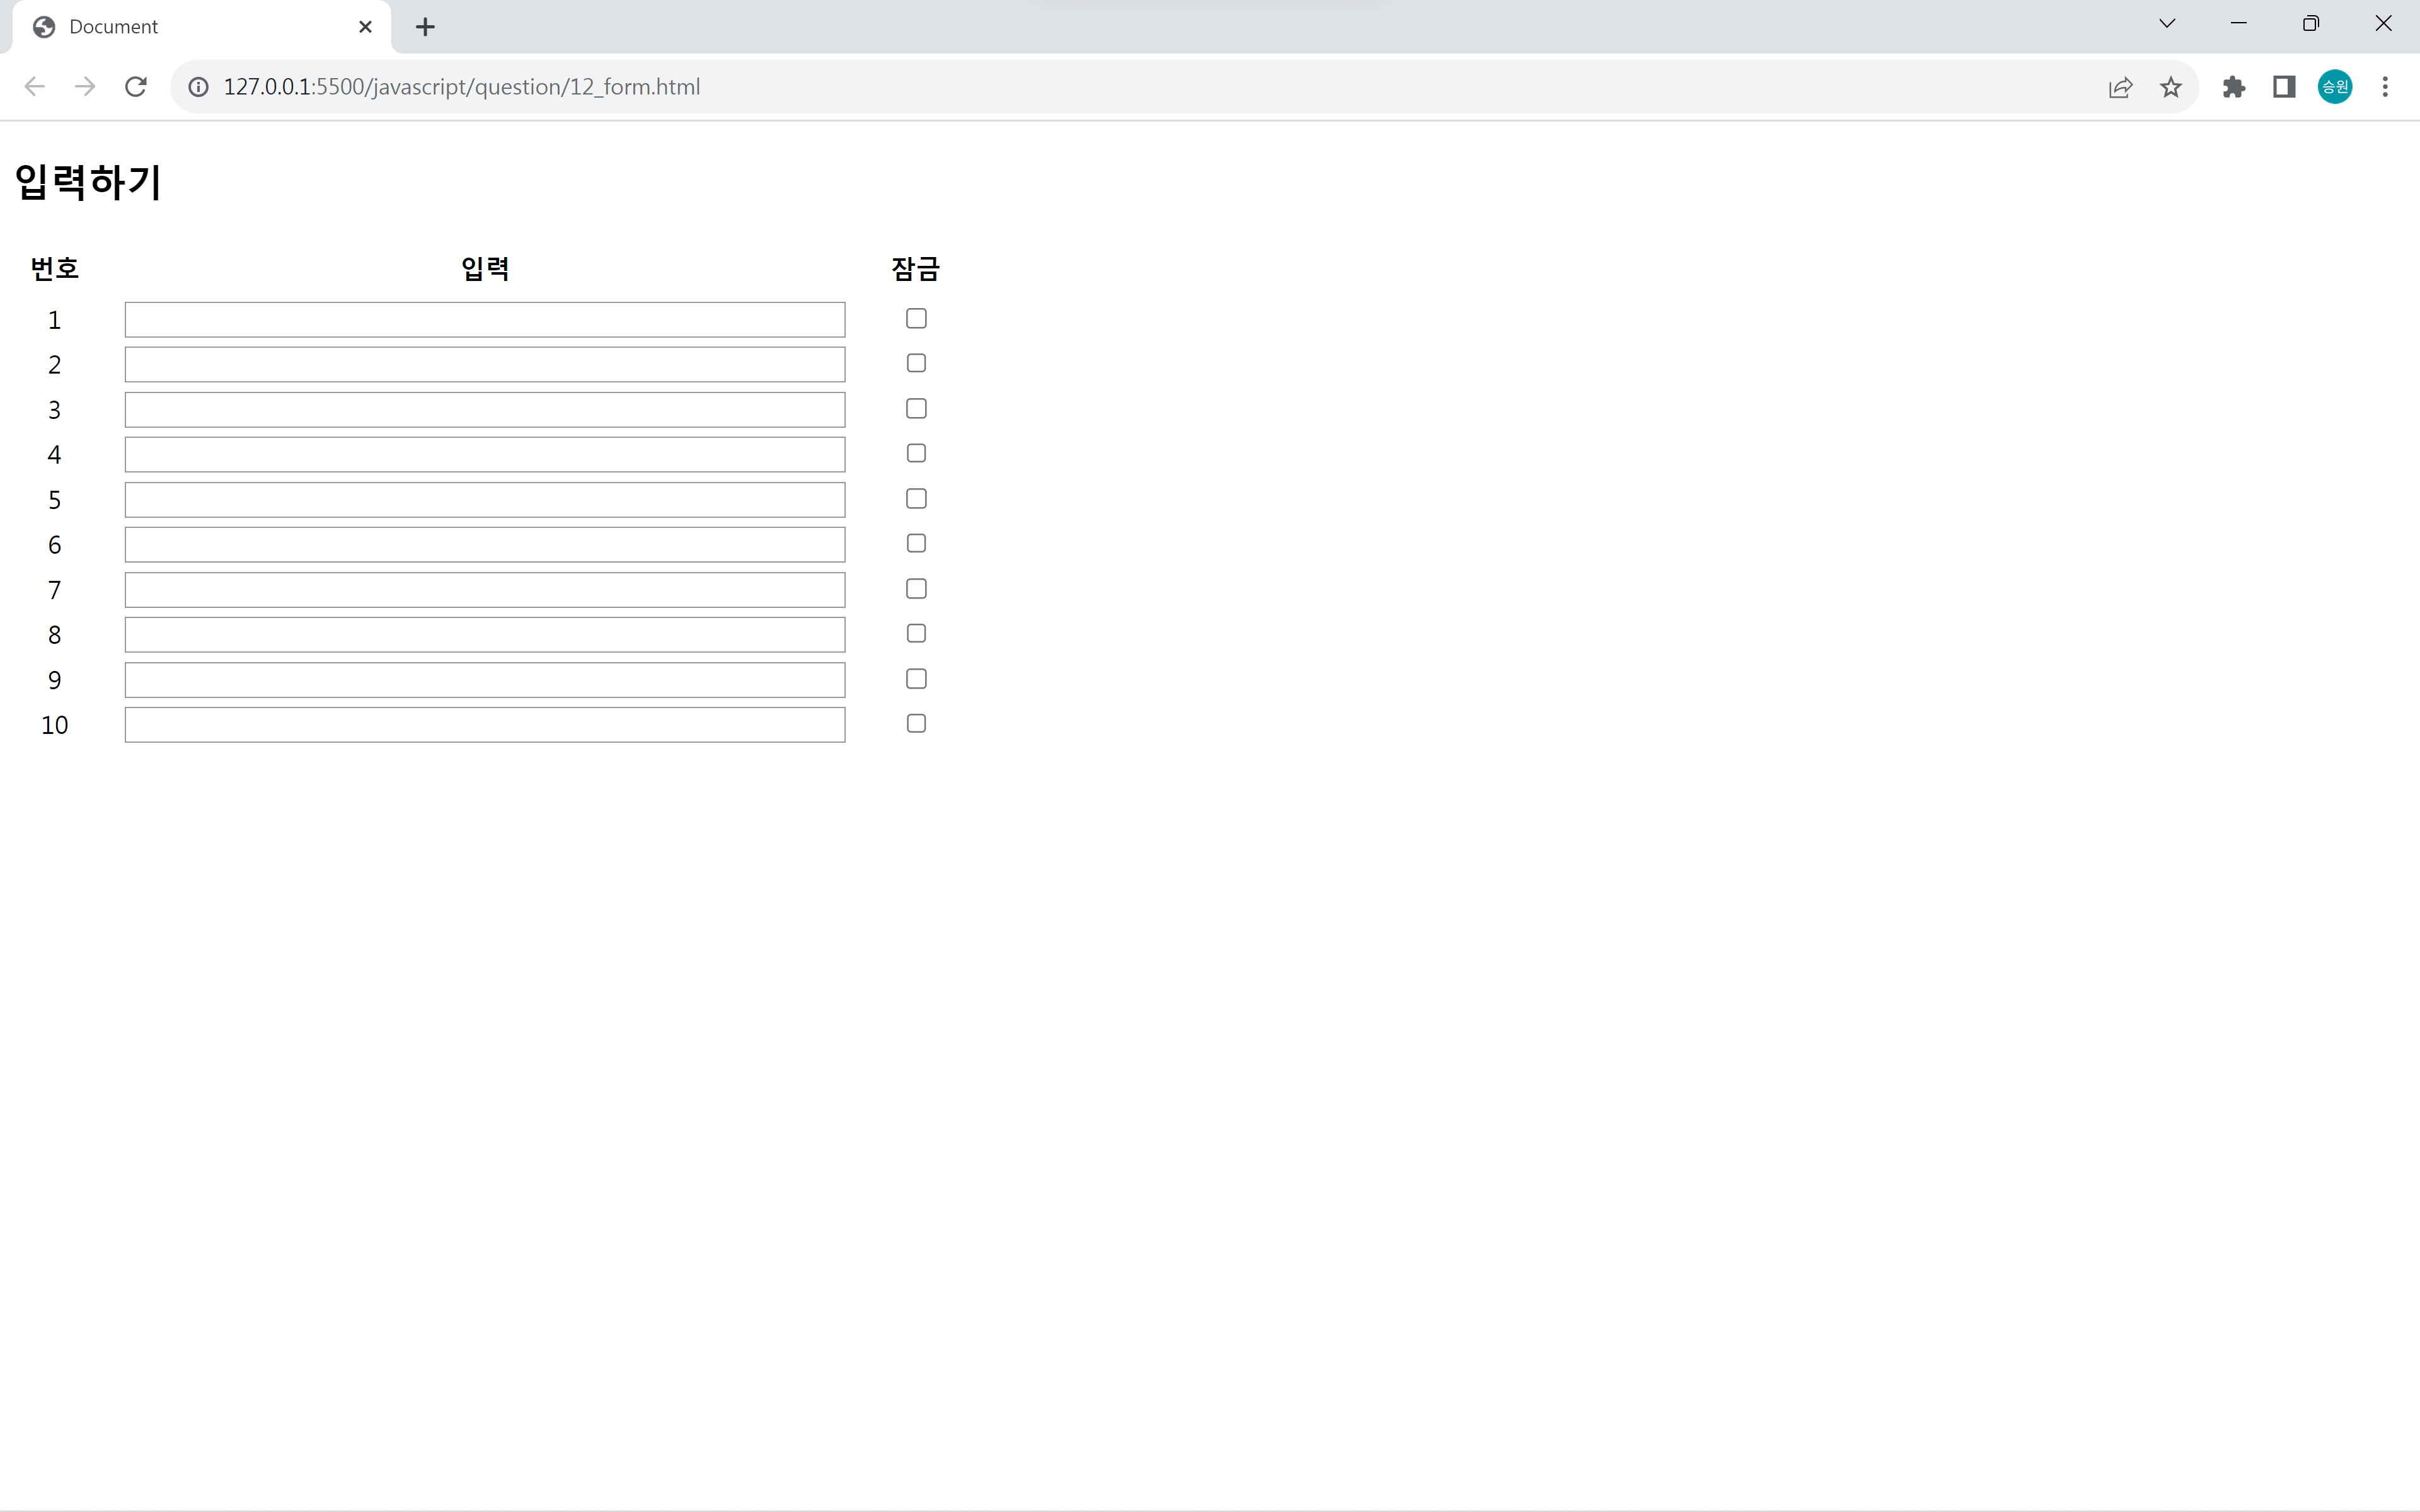
Task: Click the browser forward arrow
Action: pos(85,87)
